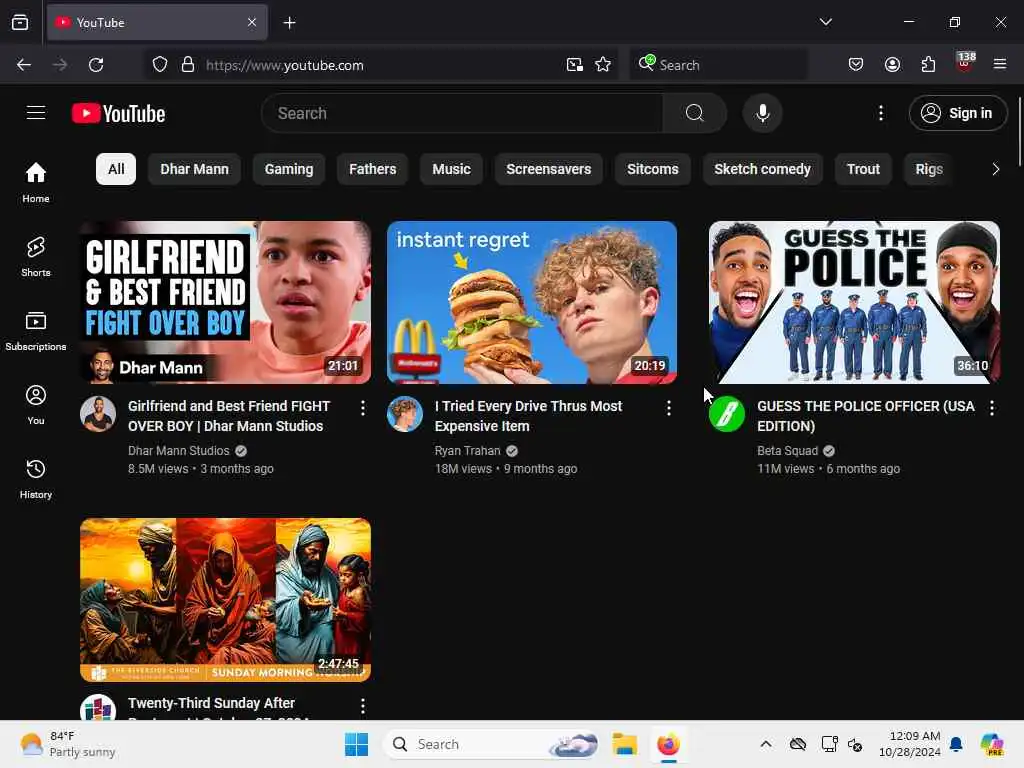Viewport: 1024px width, 768px height.
Task: Start voice search with the microphone
Action: pos(762,113)
